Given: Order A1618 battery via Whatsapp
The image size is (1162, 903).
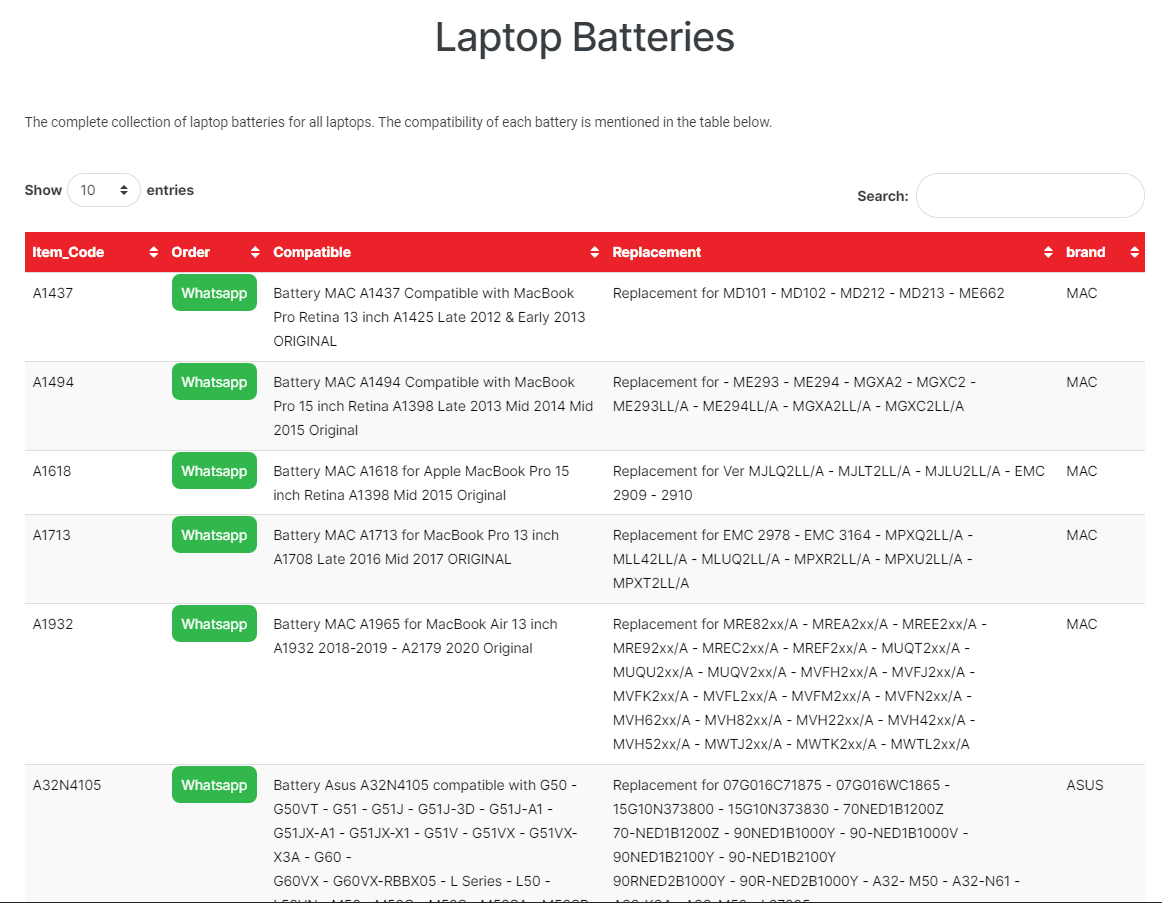Looking at the screenshot, I should click(214, 470).
